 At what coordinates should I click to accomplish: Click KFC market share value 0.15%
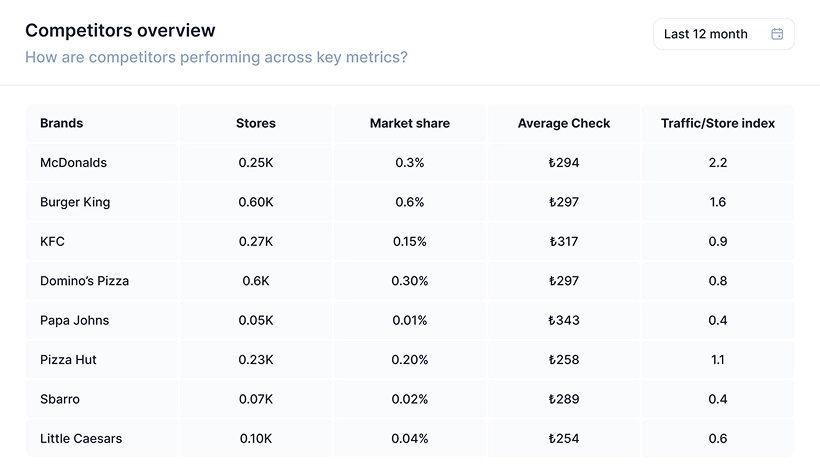(410, 241)
